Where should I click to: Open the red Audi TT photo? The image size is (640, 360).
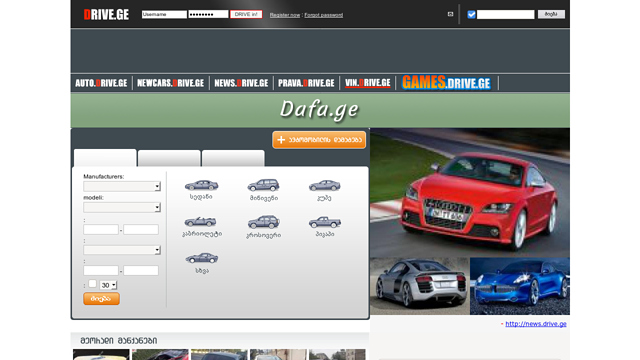click(x=470, y=193)
